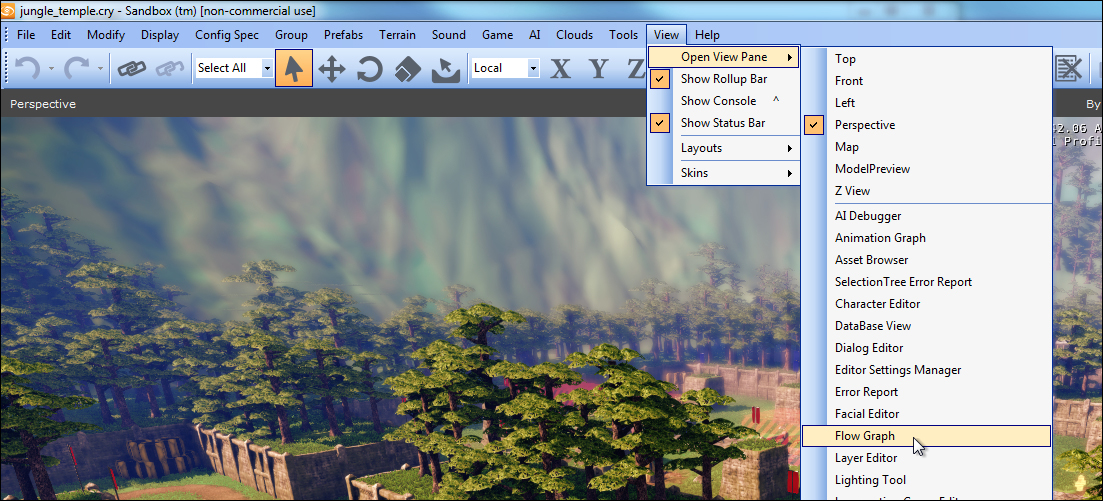Close the open View menu
Viewport: 1103px width, 501px height.
pyautogui.click(x=666, y=34)
